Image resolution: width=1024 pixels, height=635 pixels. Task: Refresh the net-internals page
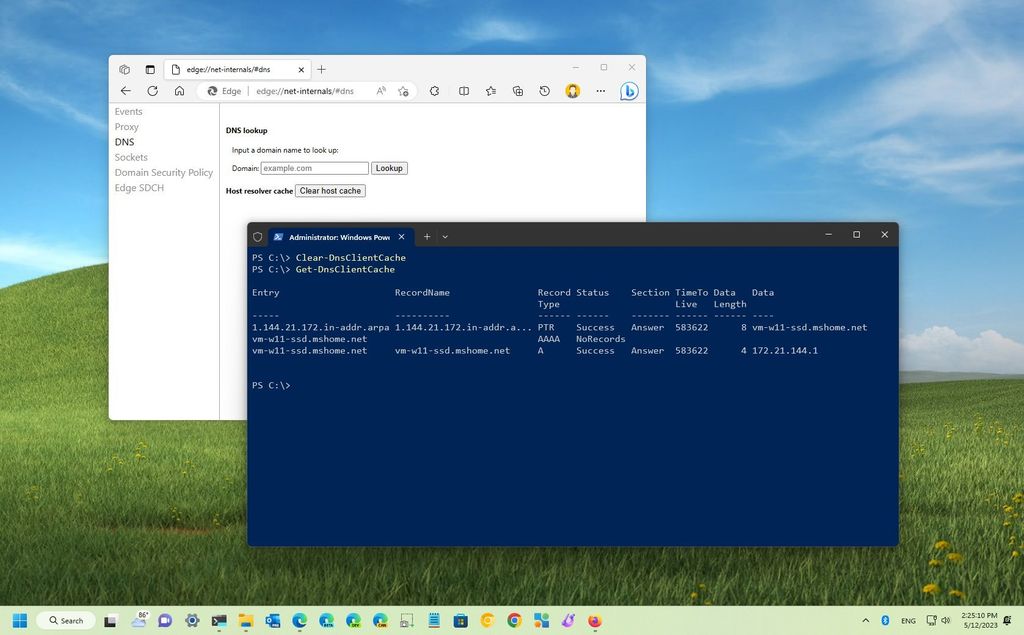click(x=152, y=91)
